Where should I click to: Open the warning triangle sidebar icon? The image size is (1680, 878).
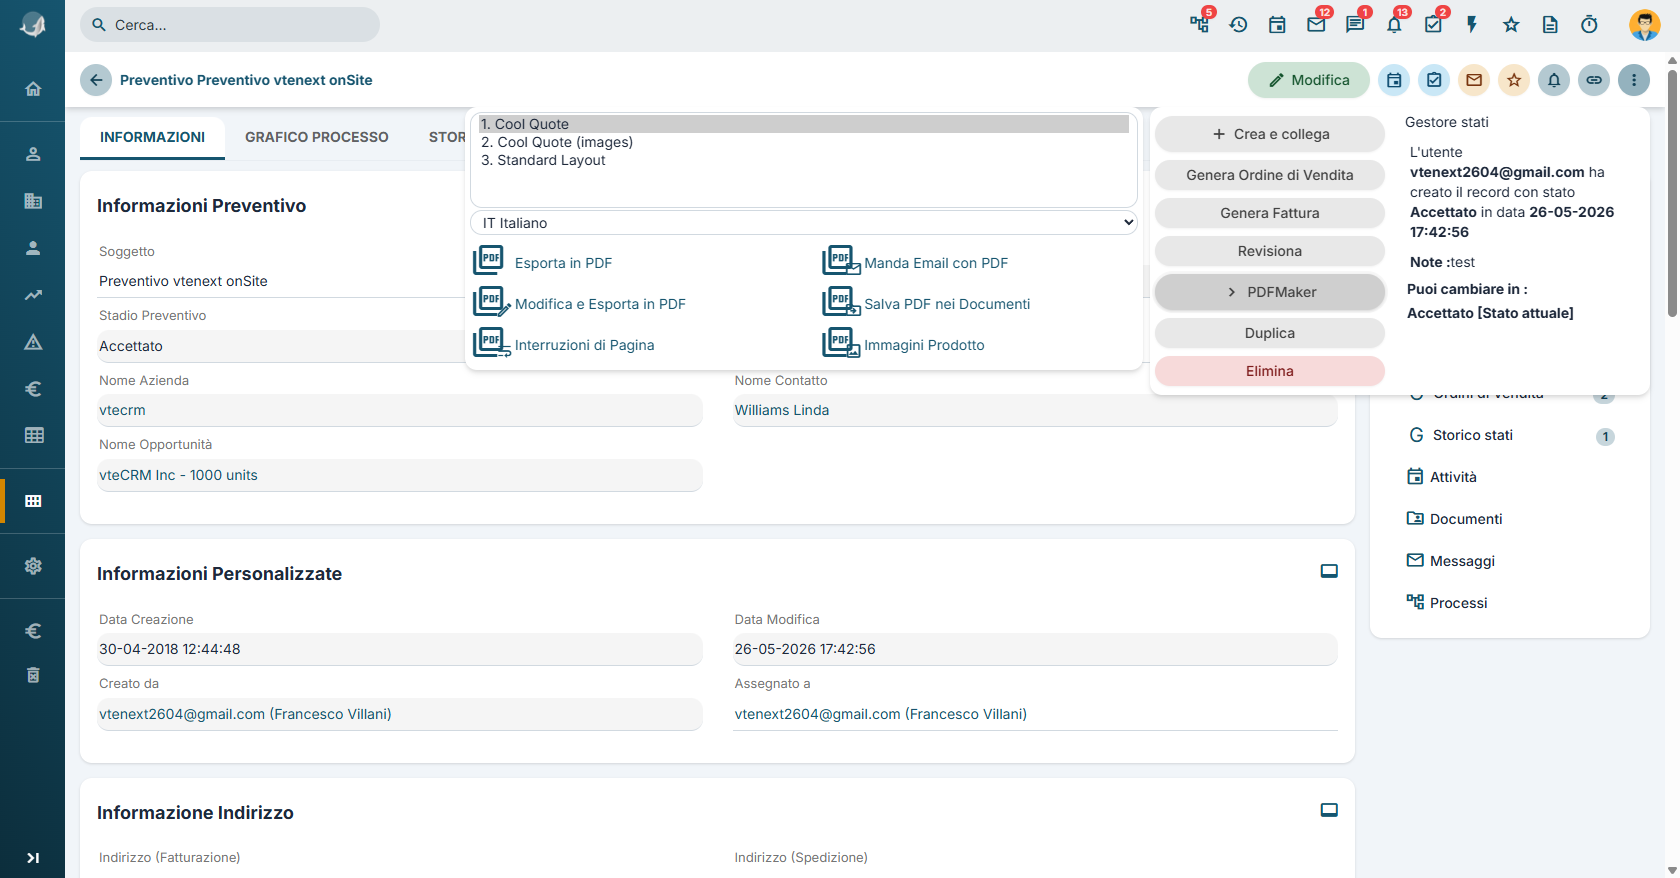click(x=33, y=342)
